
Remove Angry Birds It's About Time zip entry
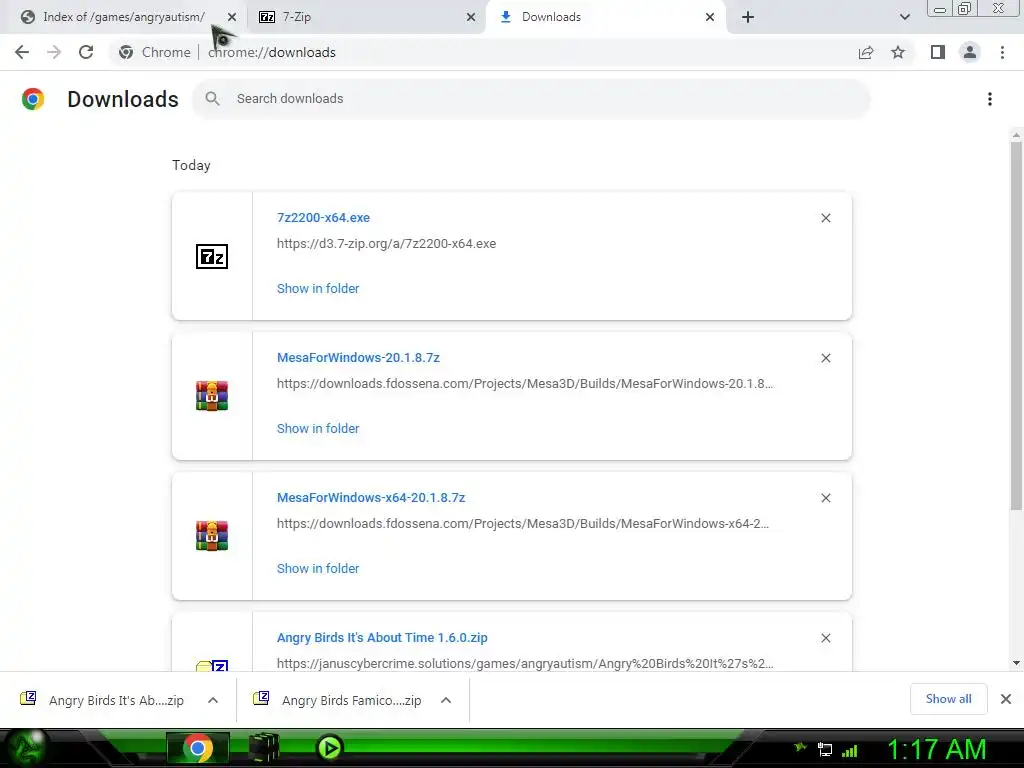826,638
